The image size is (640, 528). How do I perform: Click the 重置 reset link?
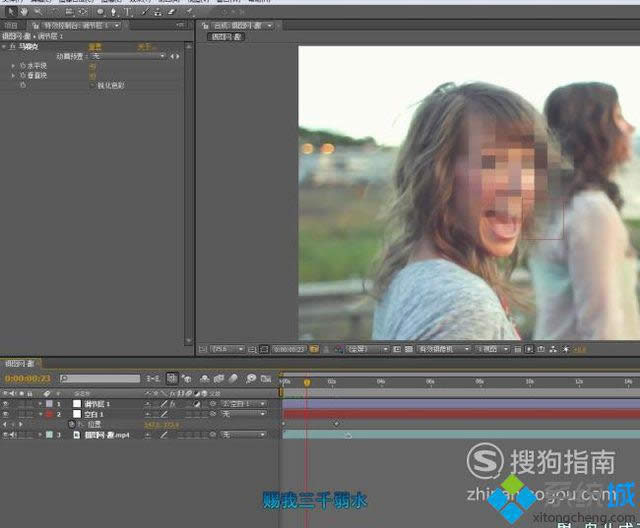[x=95, y=46]
